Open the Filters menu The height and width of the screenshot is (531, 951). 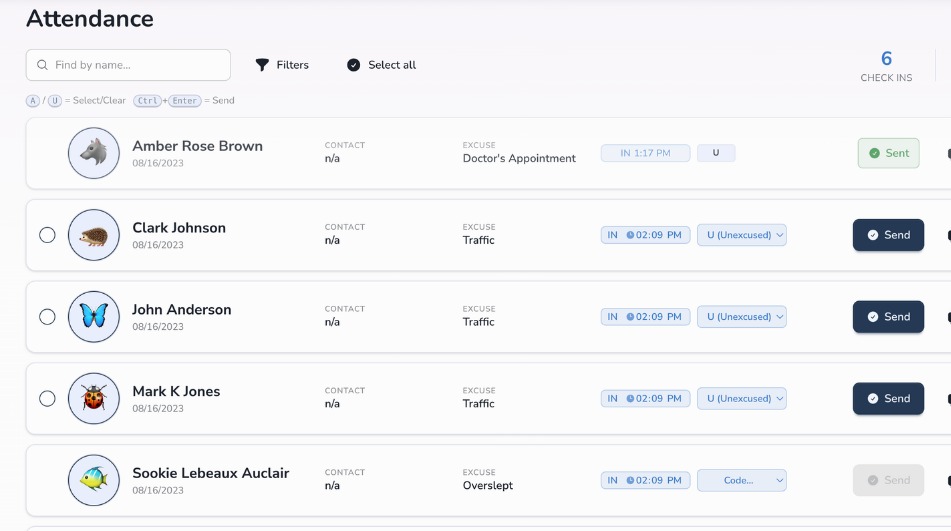click(x=282, y=65)
